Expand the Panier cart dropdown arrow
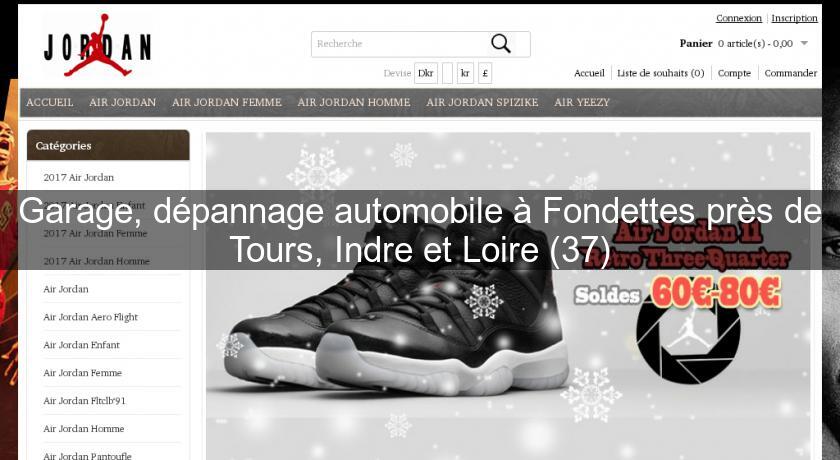The image size is (840, 460). (x=804, y=43)
